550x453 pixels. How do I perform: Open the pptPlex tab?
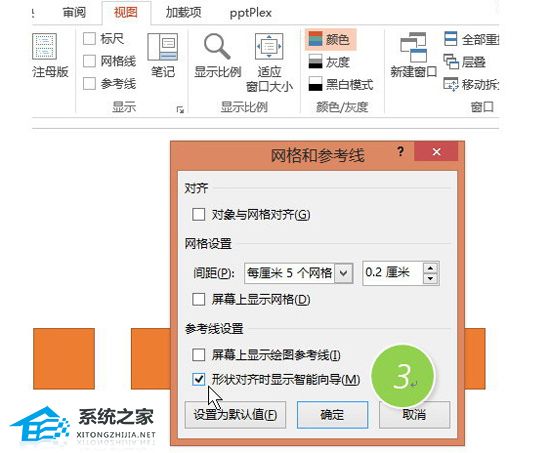[250, 13]
